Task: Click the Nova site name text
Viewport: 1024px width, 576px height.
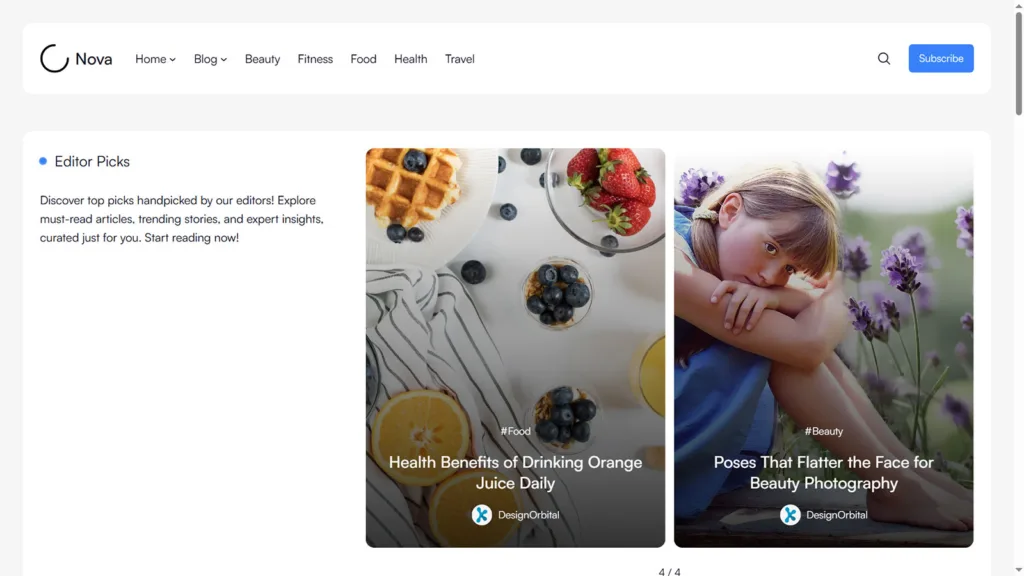Action: point(94,59)
